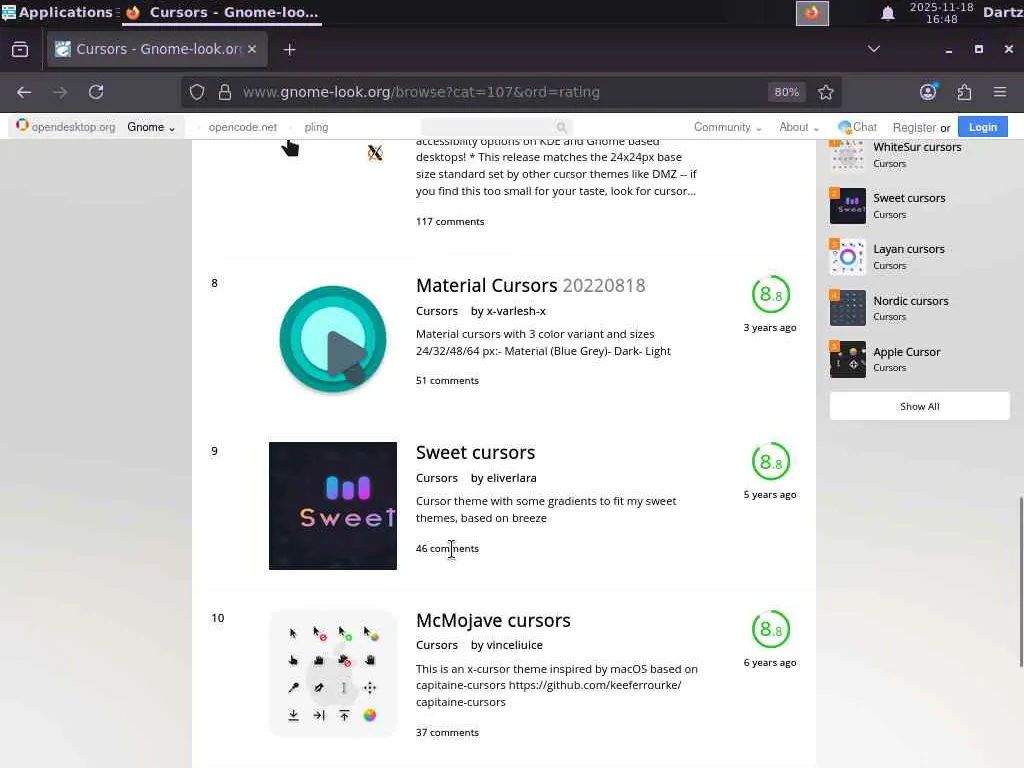
Task: Open author vinceliuice profile
Action: 515,645
